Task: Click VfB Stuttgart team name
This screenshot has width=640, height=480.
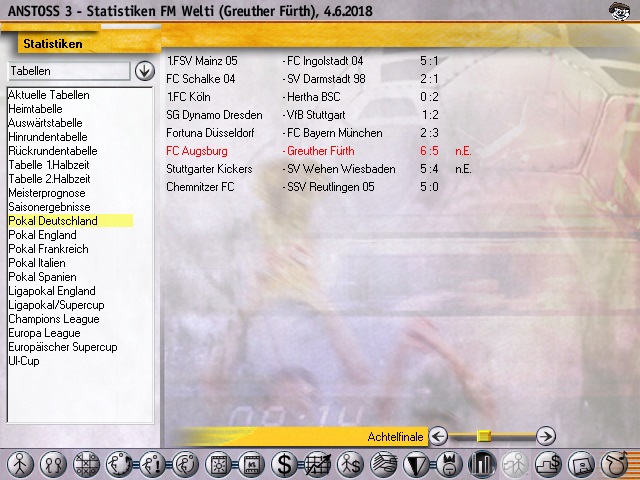Action: [316, 115]
